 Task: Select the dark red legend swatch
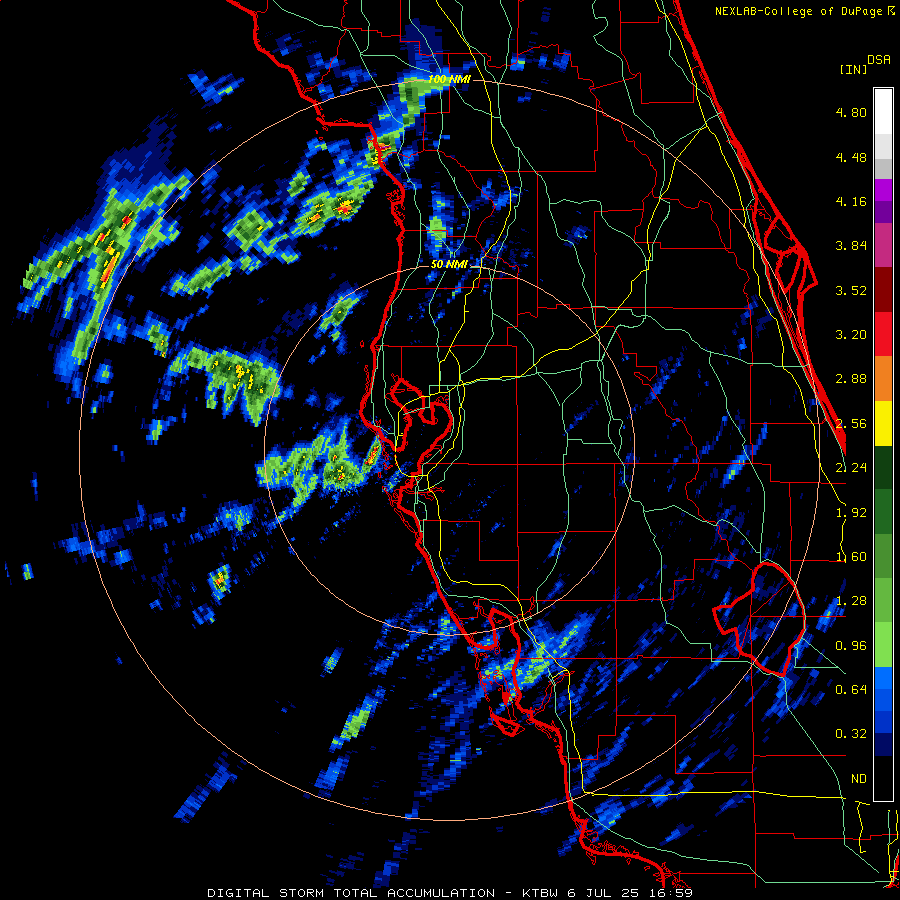(883, 290)
